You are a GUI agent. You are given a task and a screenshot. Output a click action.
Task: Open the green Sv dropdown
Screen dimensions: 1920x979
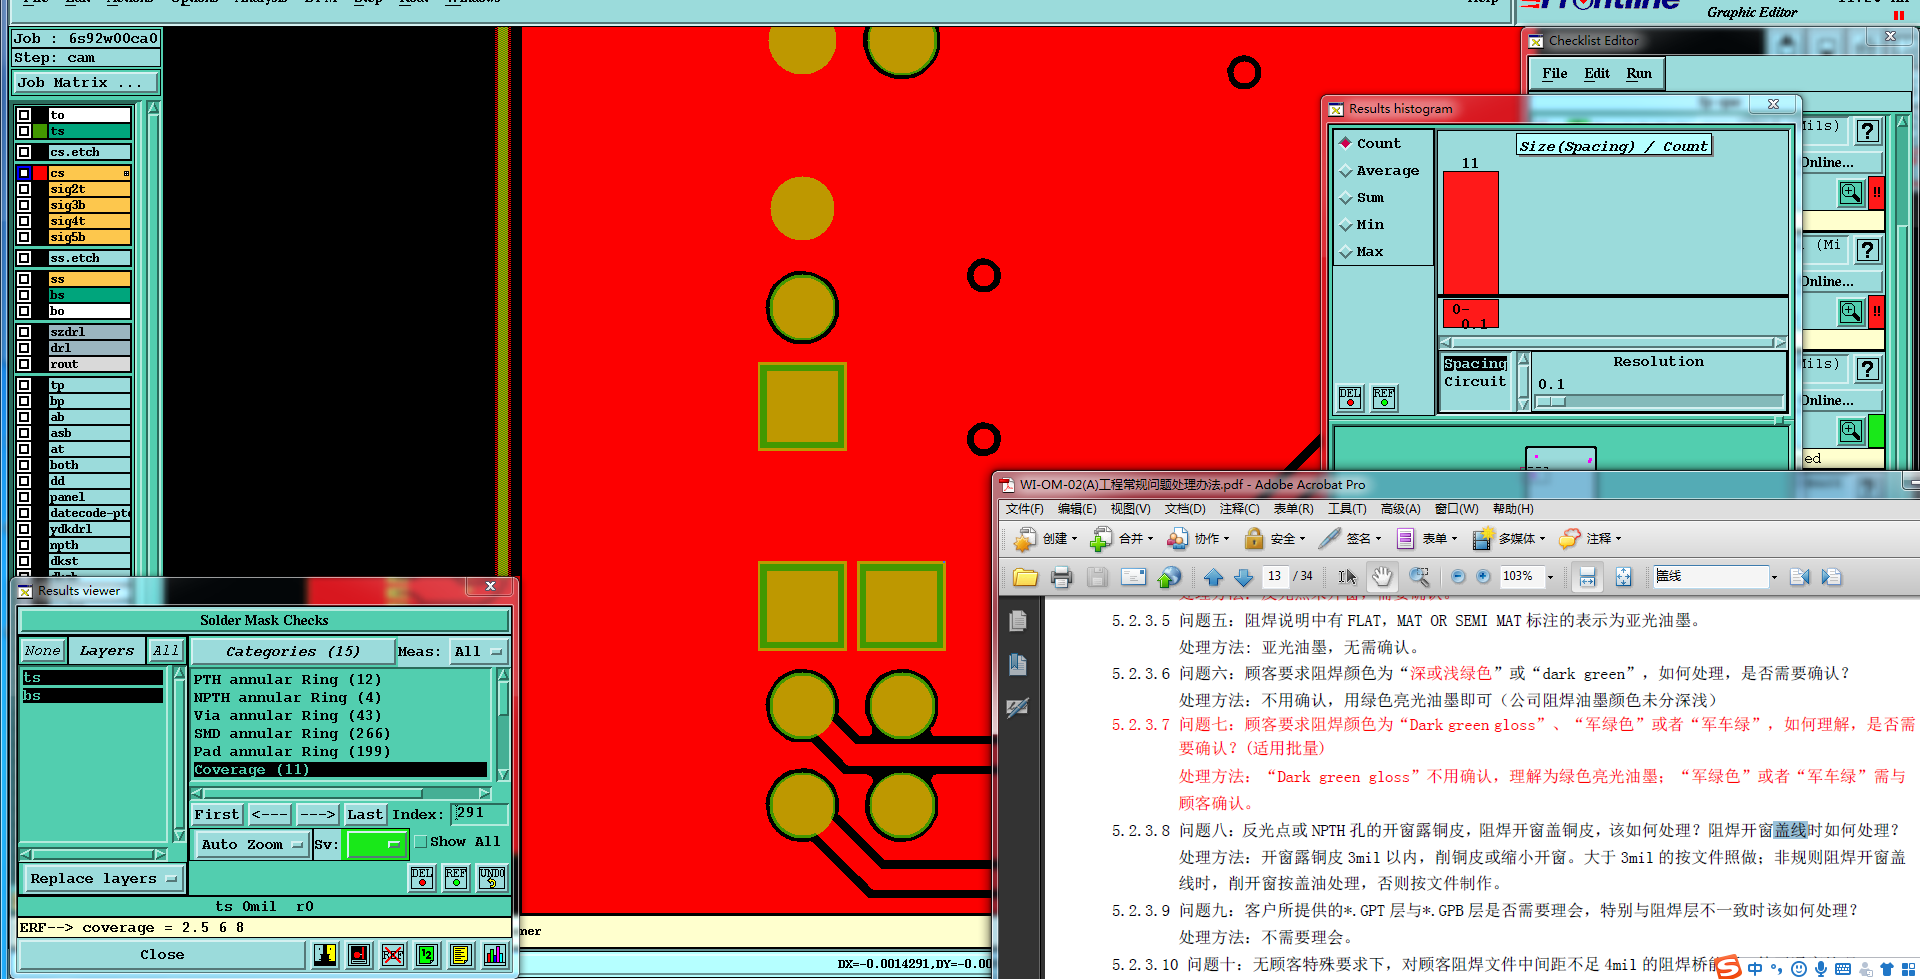[x=375, y=845]
